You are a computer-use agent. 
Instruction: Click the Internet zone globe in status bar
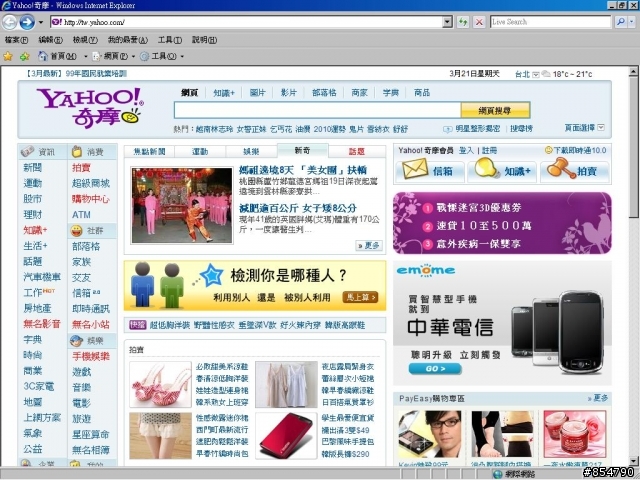(x=498, y=474)
